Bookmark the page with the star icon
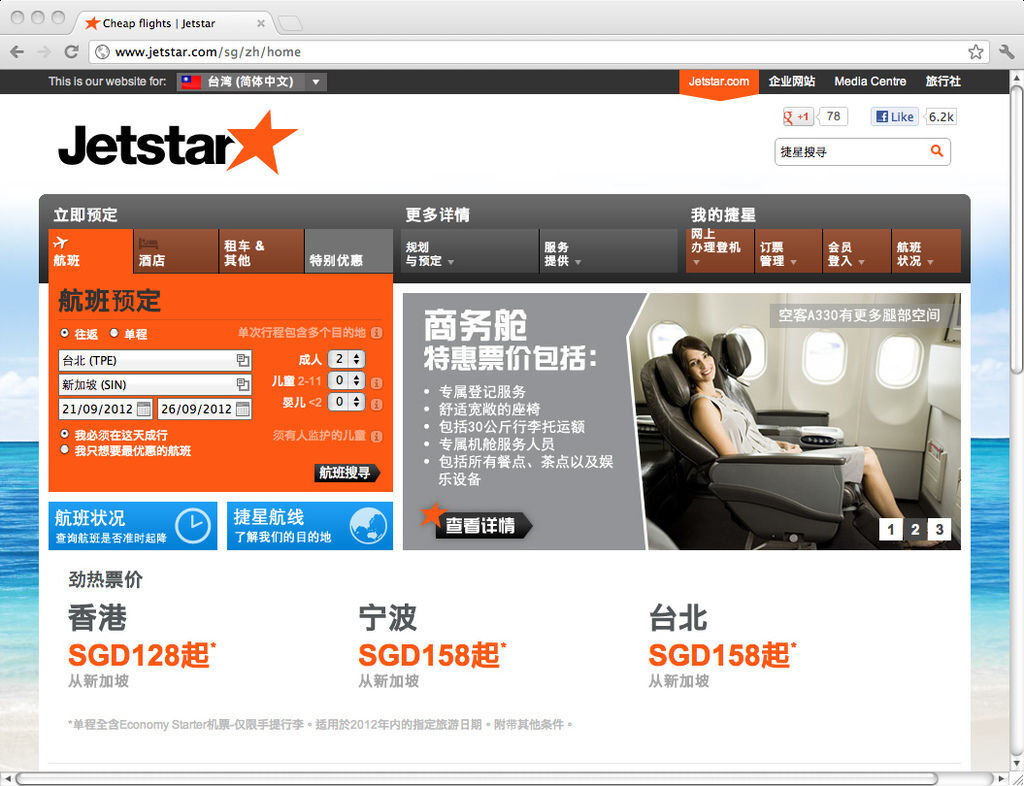This screenshot has width=1024, height=786. coord(976,52)
